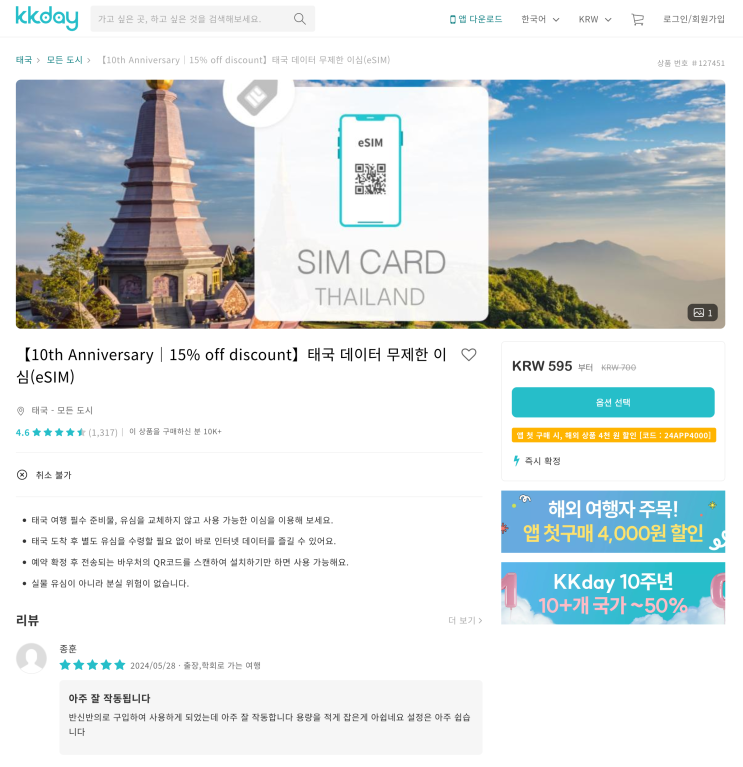The height and width of the screenshot is (767, 743).
Task: Open the 앱 첫구매 4,000원 할인 banner
Action: click(x=613, y=521)
